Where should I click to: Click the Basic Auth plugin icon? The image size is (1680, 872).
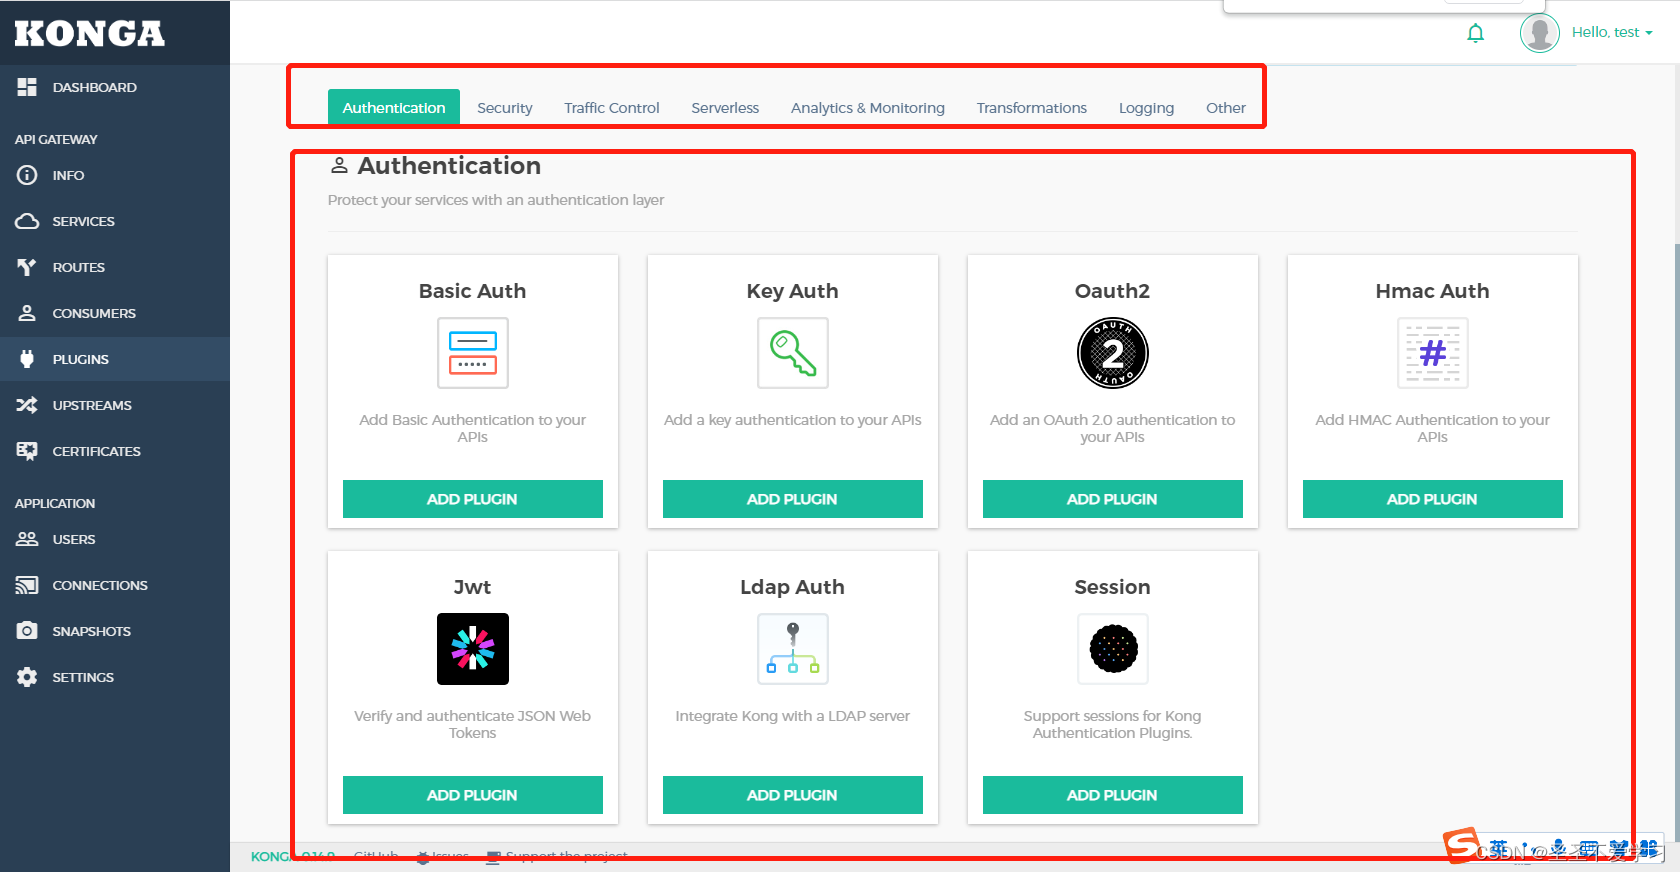[473, 353]
